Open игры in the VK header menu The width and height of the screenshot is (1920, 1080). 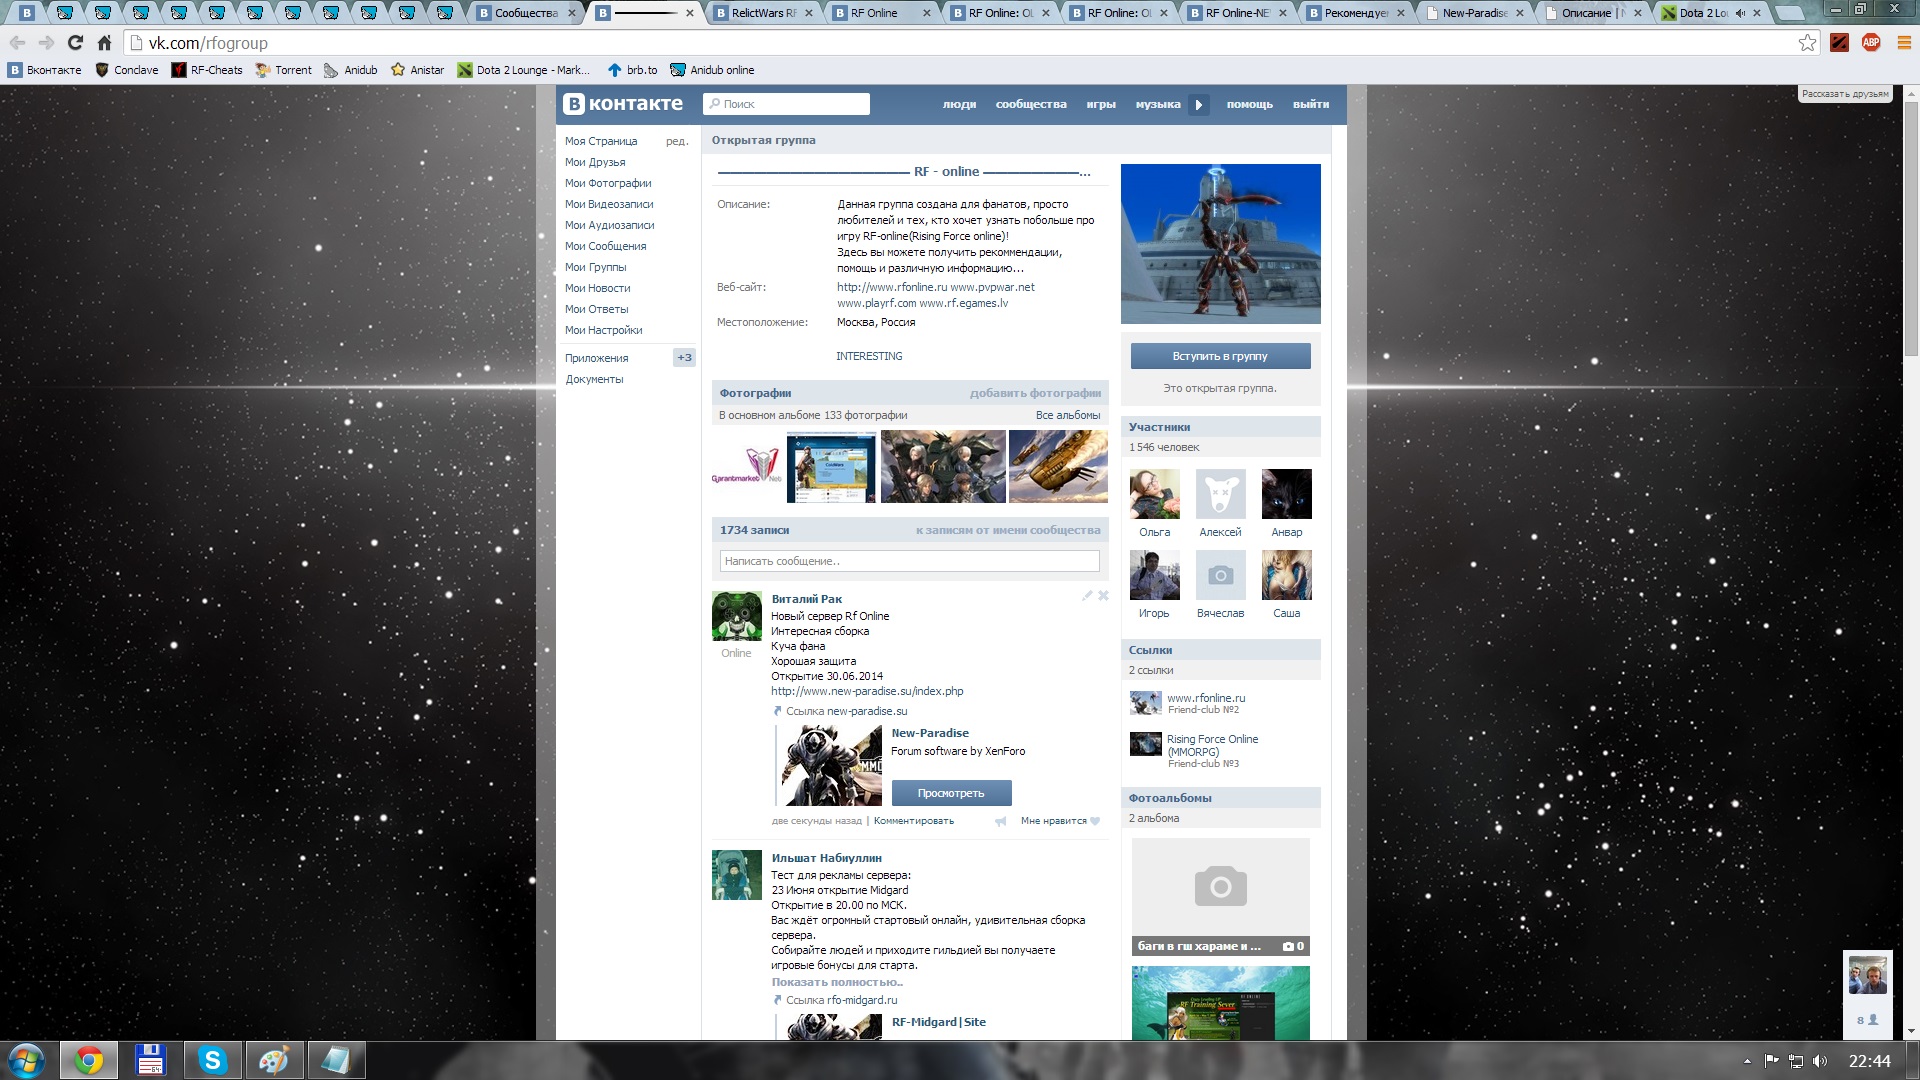(1101, 104)
